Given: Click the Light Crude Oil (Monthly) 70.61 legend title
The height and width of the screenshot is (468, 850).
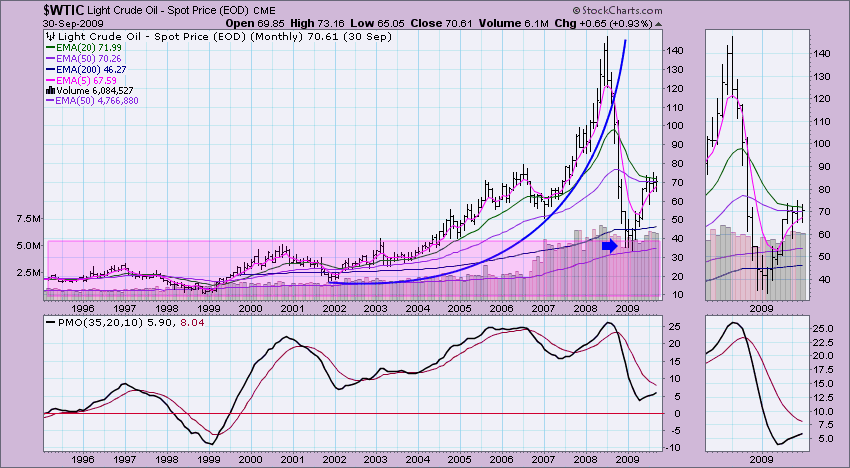Looking at the screenshot, I should click(224, 37).
